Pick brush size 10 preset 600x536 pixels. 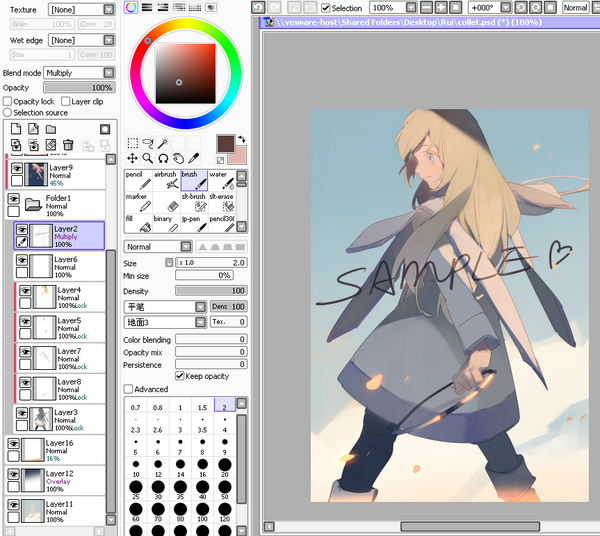pyautogui.click(x=135, y=468)
